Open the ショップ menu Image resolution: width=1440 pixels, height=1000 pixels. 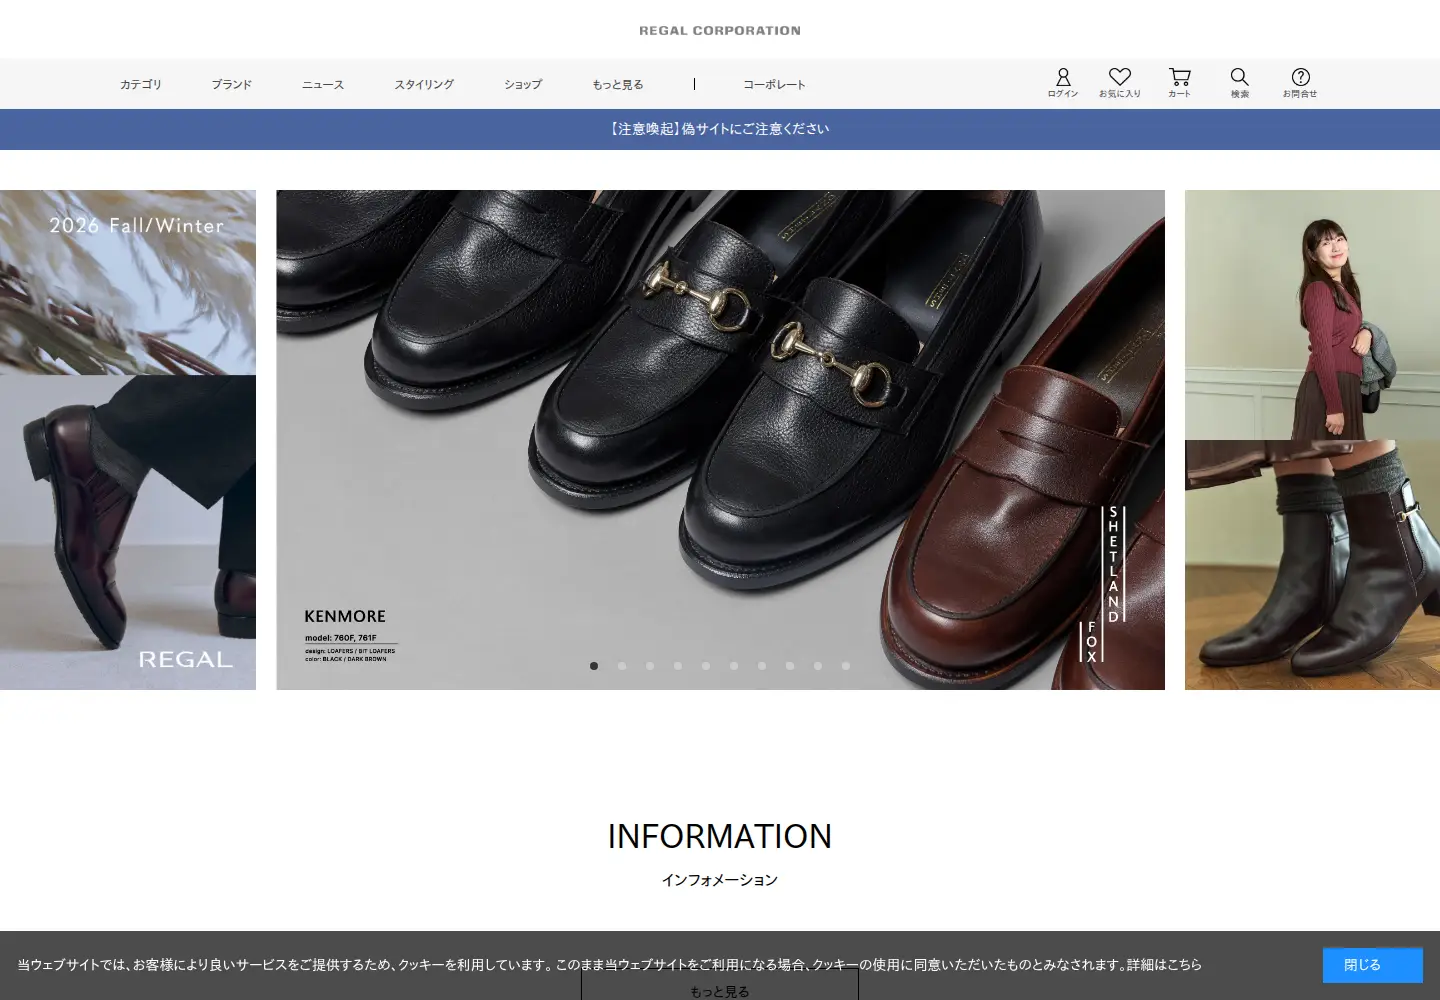click(x=523, y=85)
